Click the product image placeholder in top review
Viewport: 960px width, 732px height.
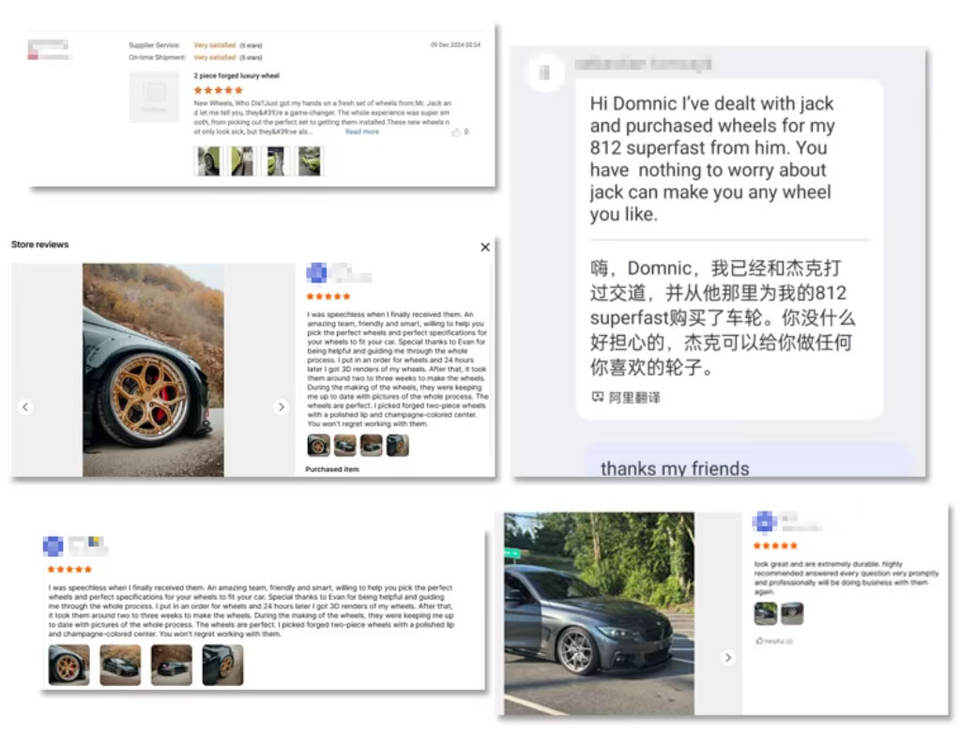pos(154,97)
